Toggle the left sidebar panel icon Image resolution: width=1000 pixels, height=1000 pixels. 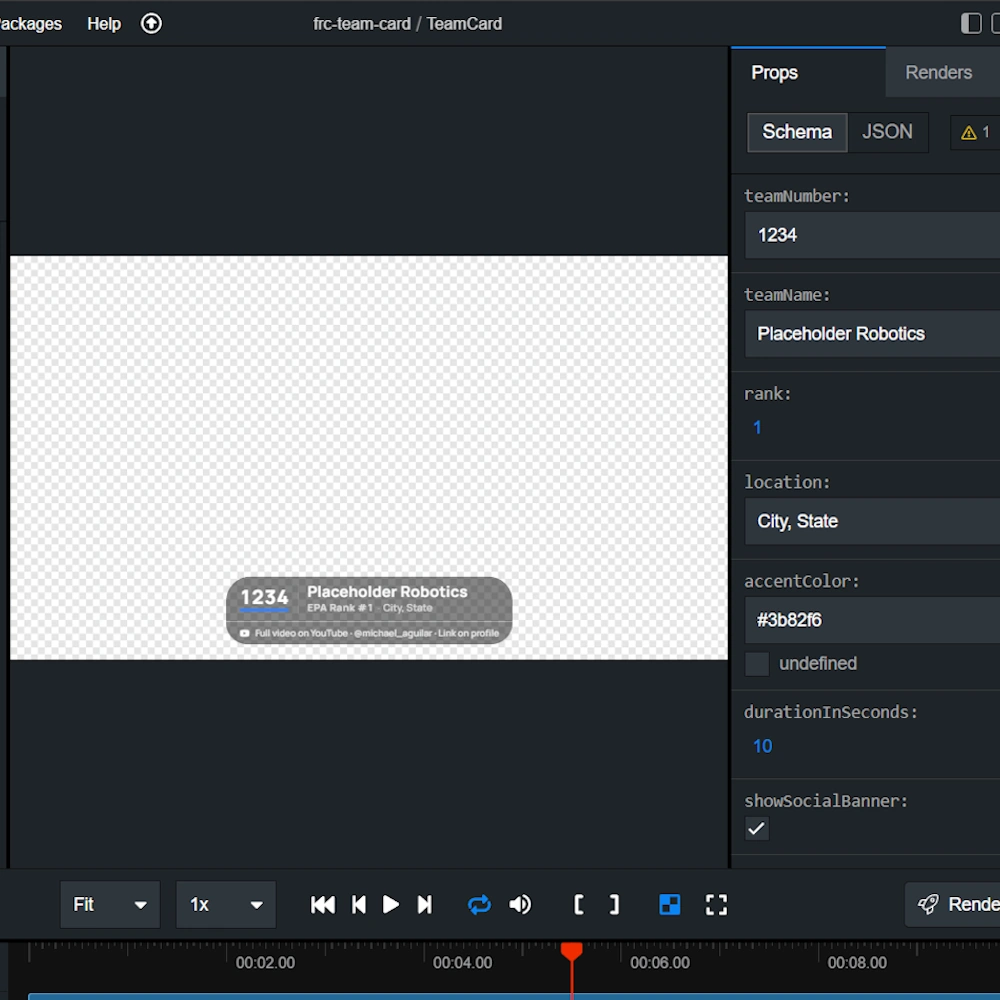(971, 24)
